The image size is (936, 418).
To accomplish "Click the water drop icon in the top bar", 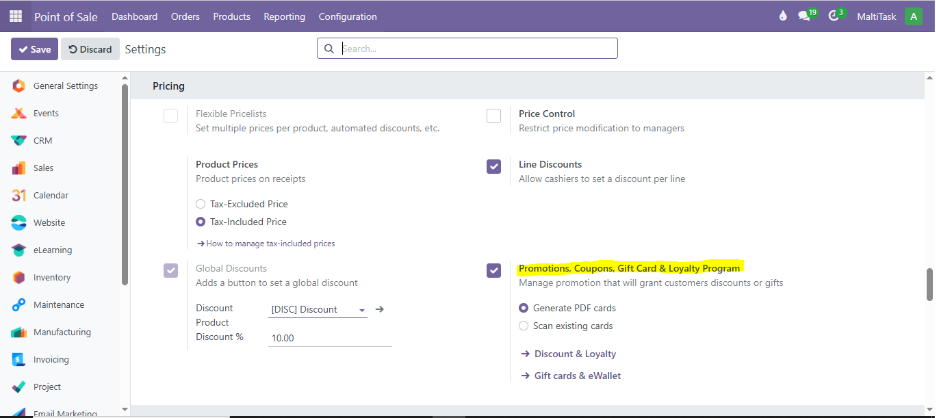I will (x=782, y=17).
